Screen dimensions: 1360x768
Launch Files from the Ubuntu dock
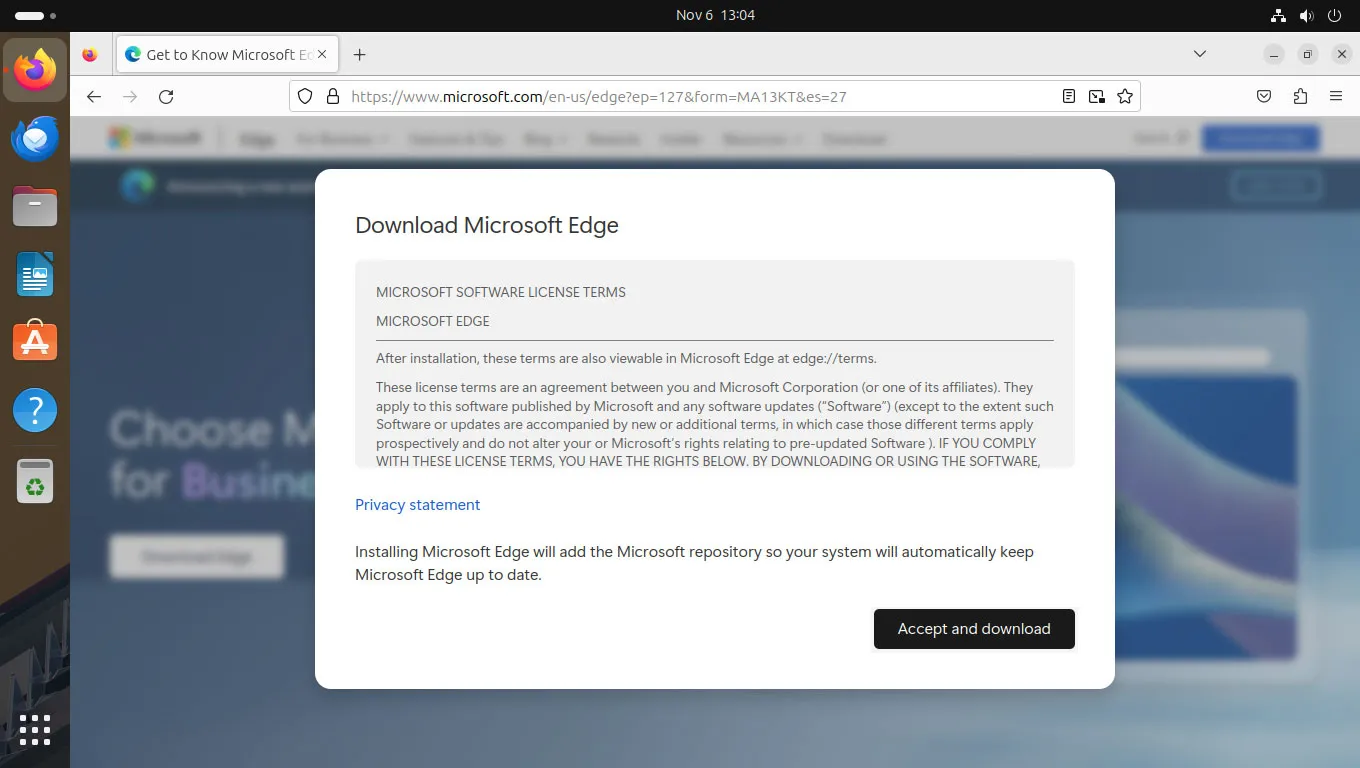tap(34, 206)
